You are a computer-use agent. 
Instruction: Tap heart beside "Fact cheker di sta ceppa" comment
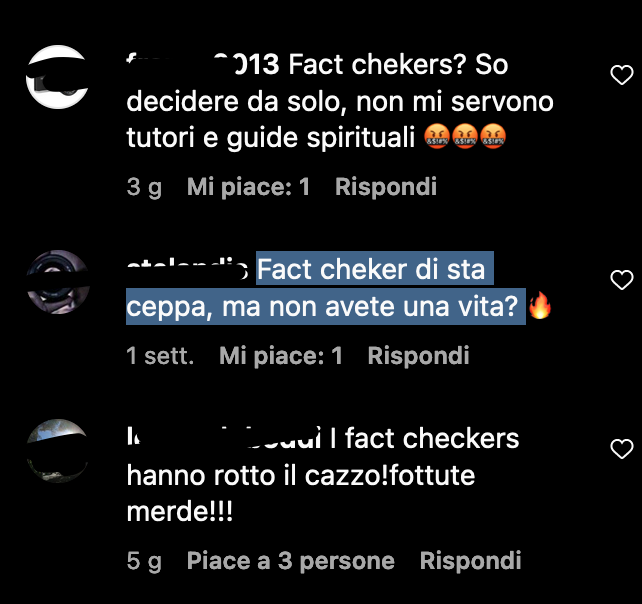[x=622, y=280]
